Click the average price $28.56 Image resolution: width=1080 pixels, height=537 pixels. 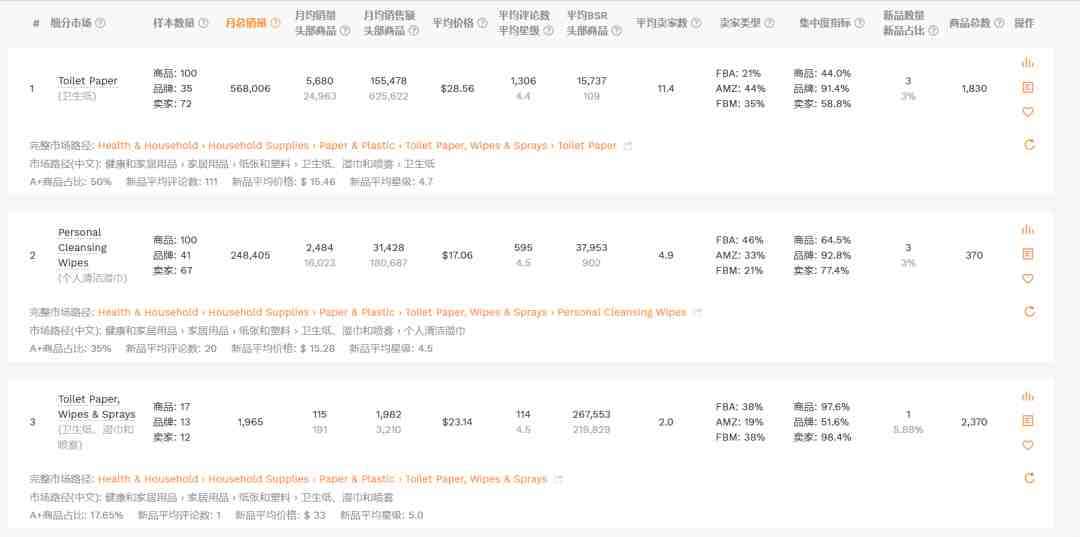[457, 88]
